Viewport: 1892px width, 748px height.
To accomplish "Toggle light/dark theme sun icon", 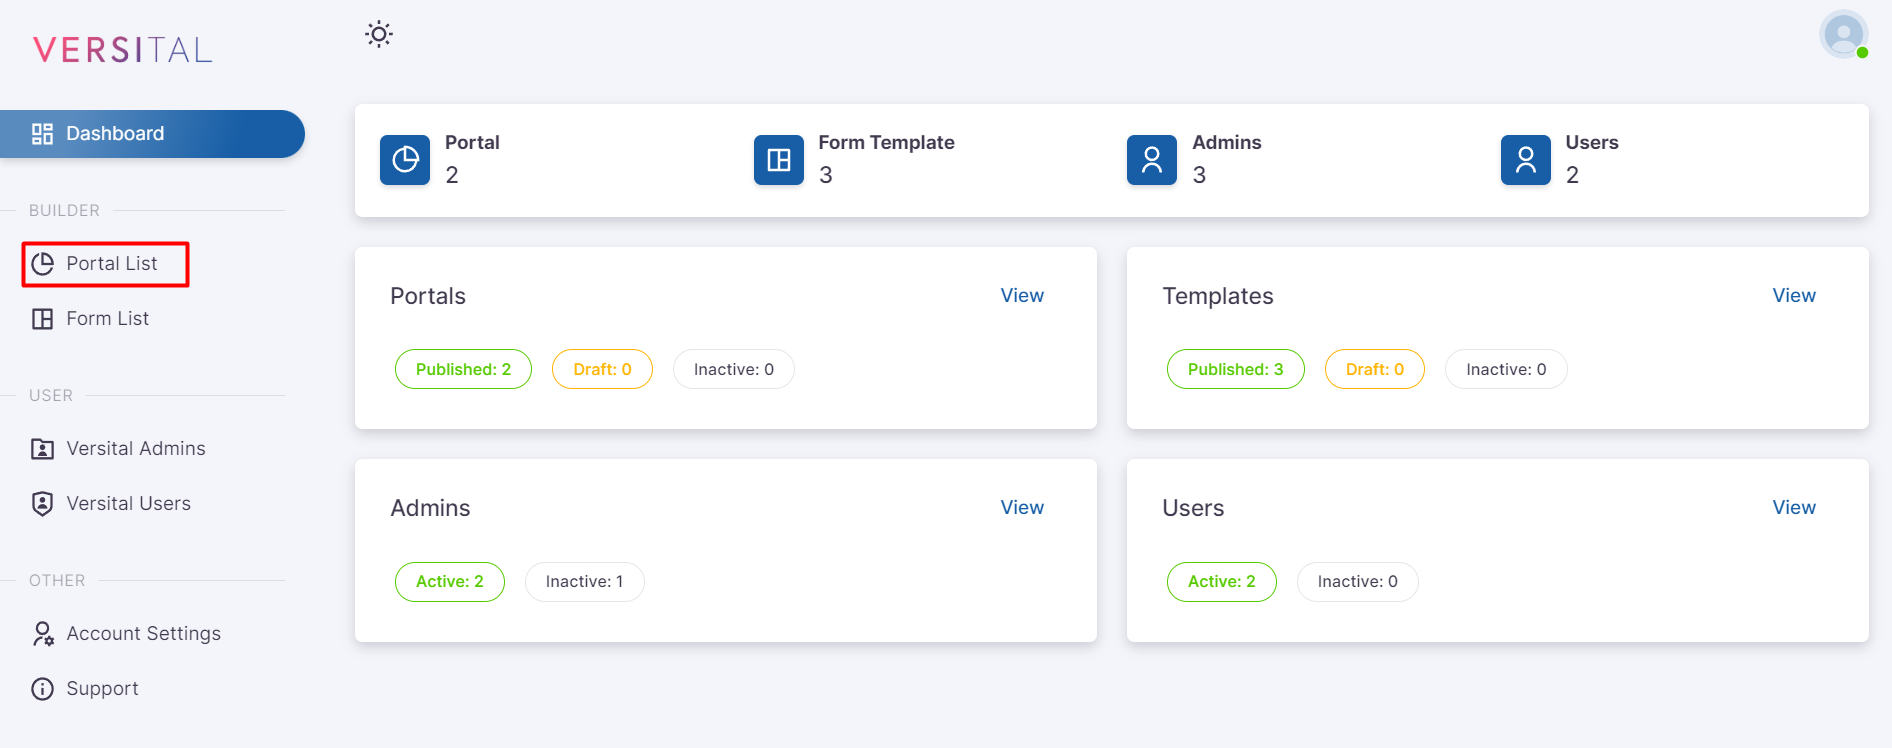I will (379, 34).
